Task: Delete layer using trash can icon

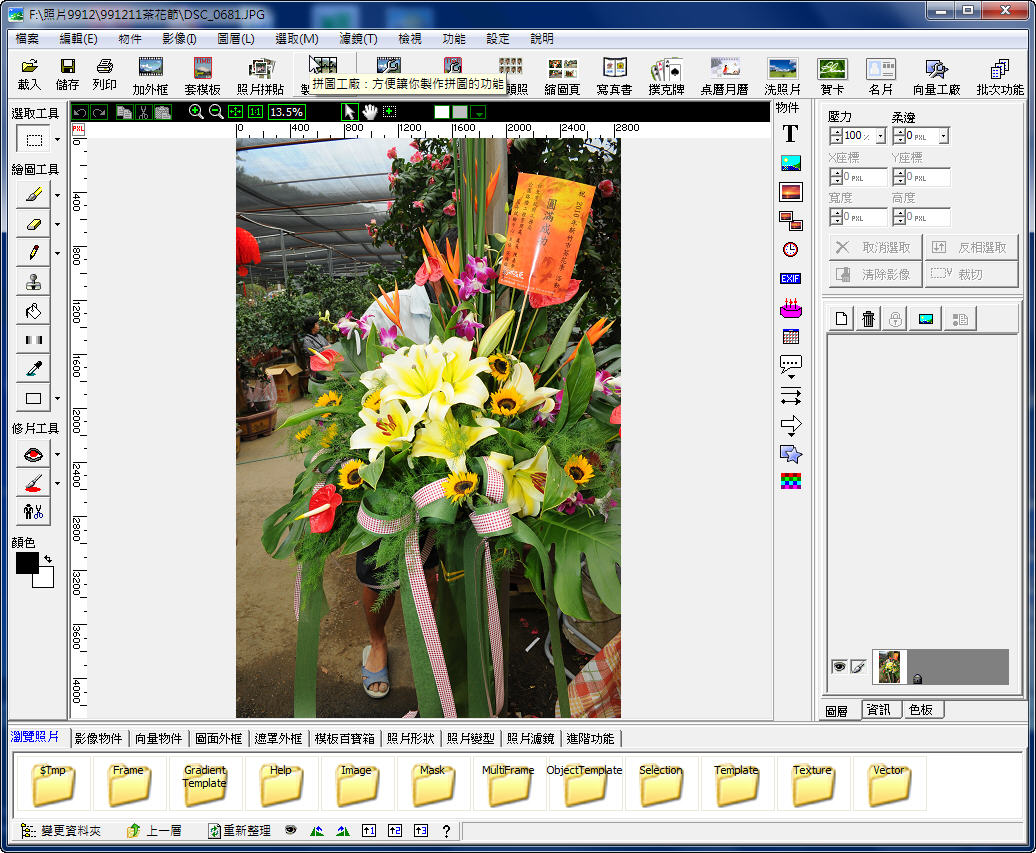Action: click(868, 319)
